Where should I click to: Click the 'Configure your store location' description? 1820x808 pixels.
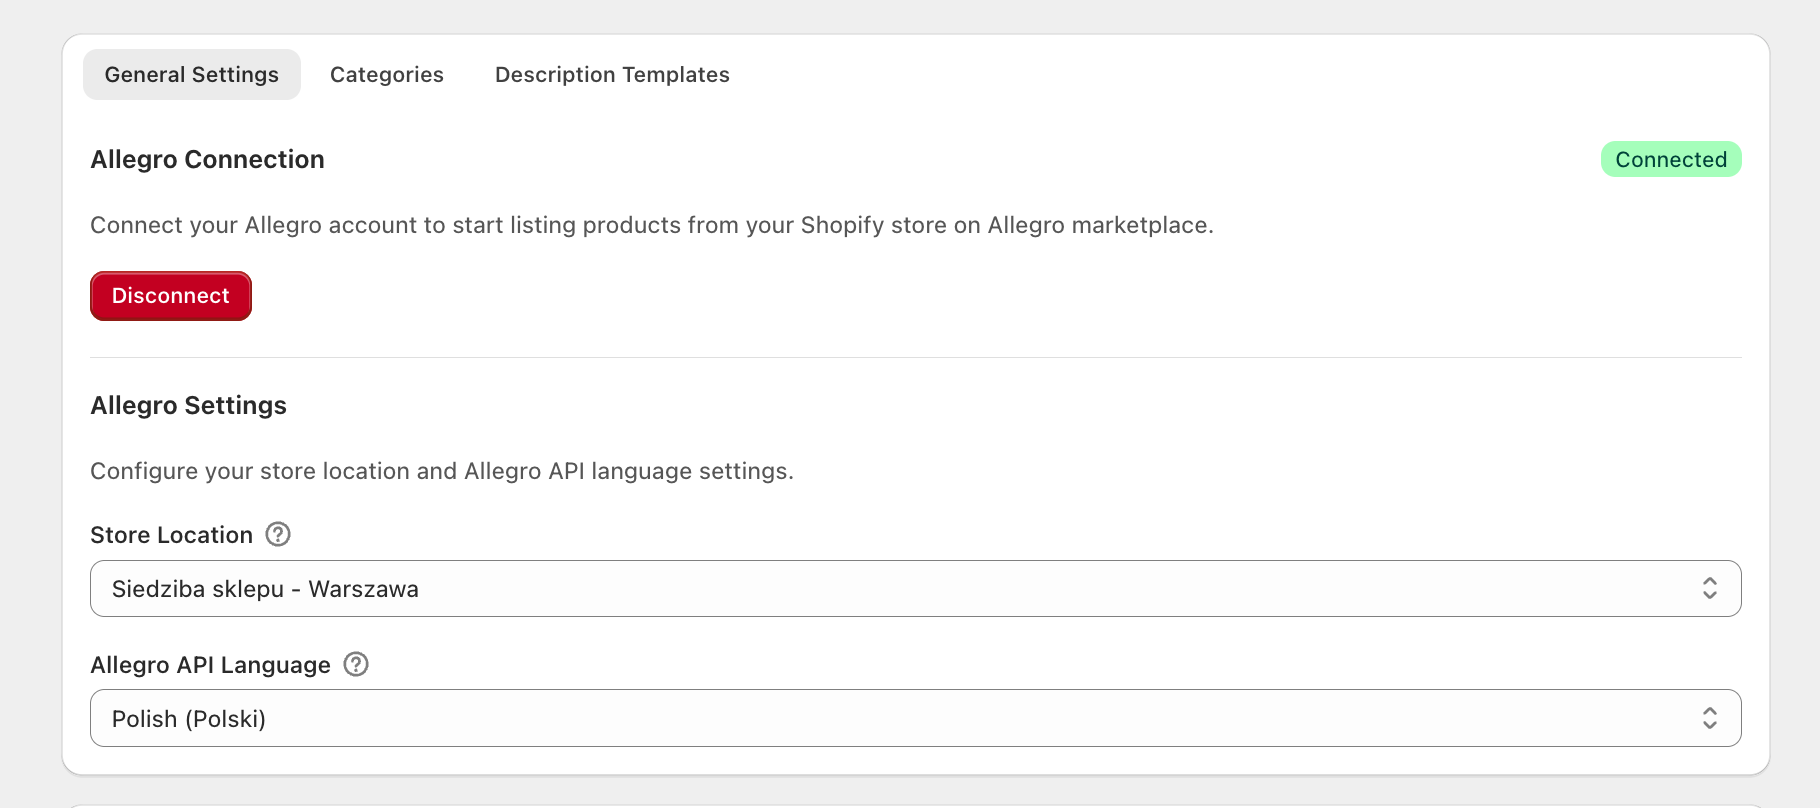click(x=442, y=471)
